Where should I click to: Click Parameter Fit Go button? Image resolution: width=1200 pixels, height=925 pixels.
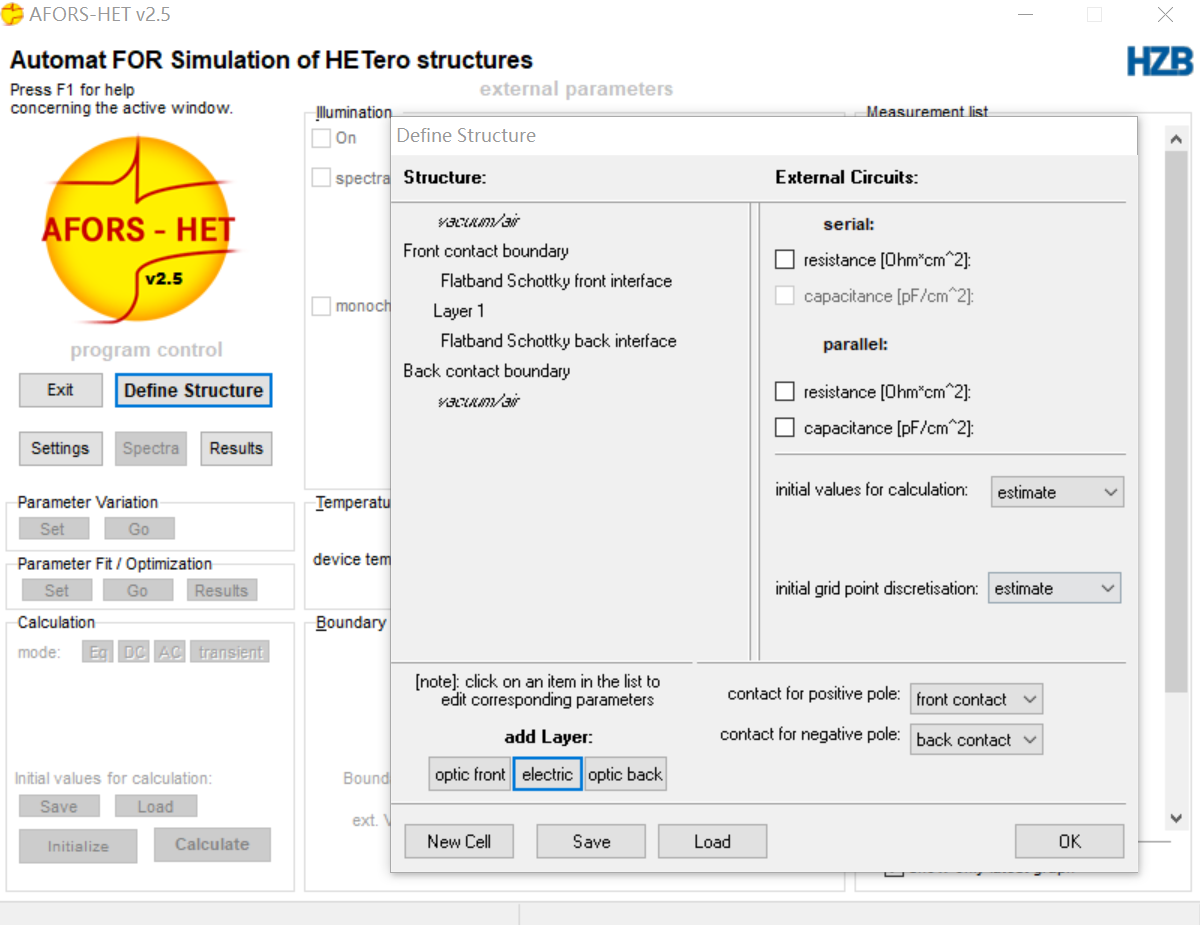tap(137, 590)
